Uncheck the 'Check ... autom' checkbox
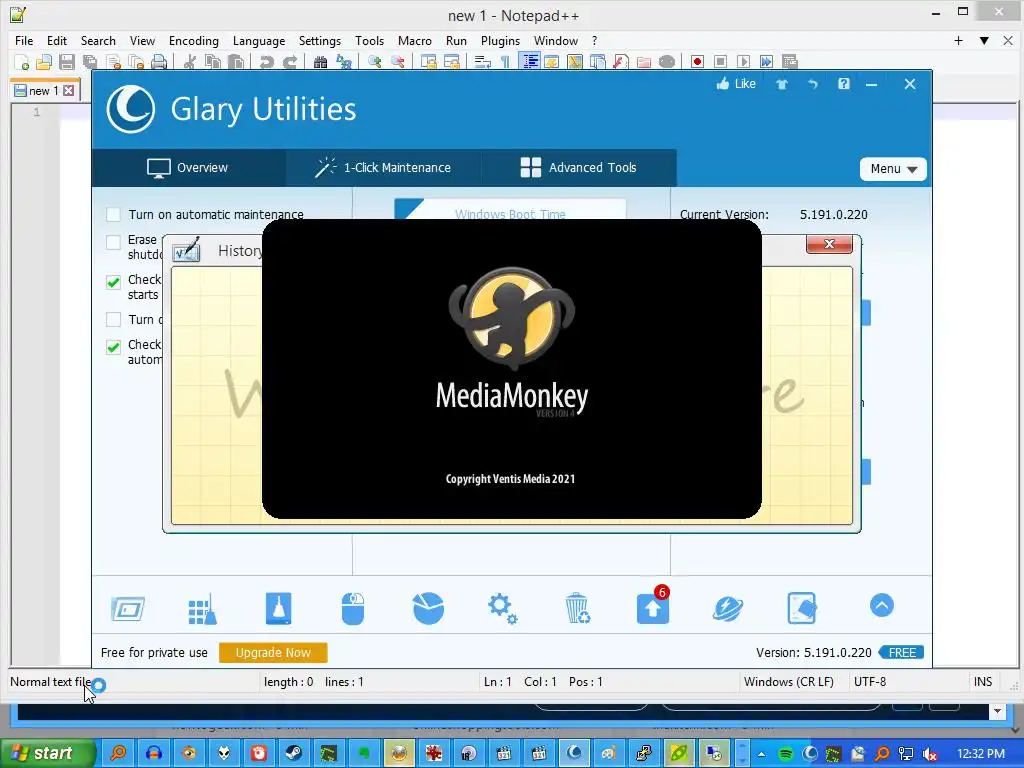This screenshot has width=1024, height=768. (x=114, y=347)
